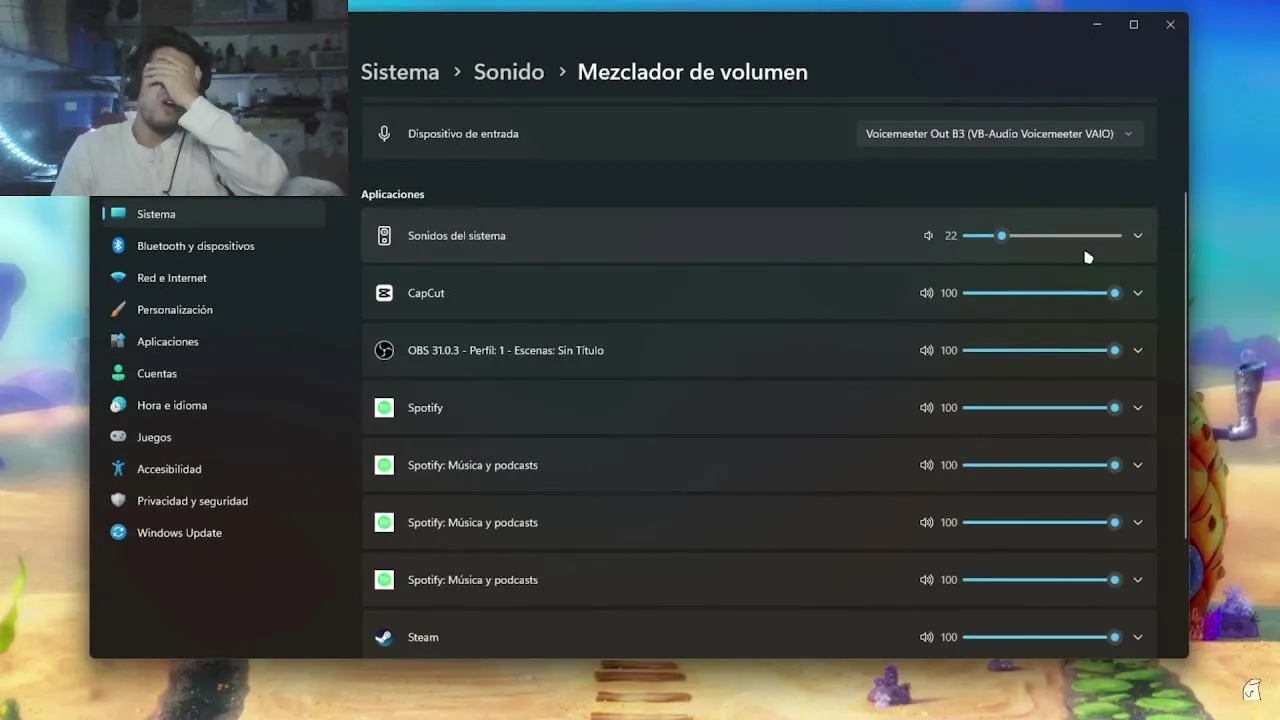Click the Sonidos del sistema speaker-box icon
The image size is (1280, 720).
384,236
